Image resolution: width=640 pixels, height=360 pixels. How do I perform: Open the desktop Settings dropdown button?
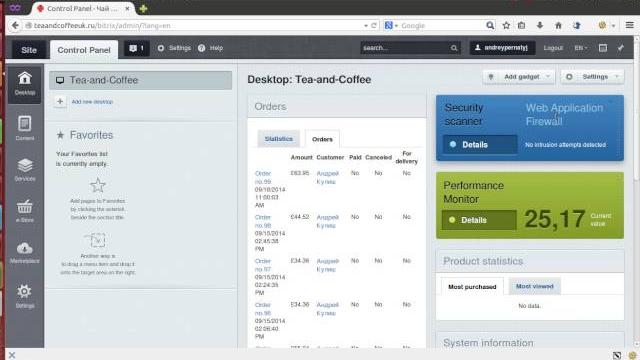(x=593, y=77)
